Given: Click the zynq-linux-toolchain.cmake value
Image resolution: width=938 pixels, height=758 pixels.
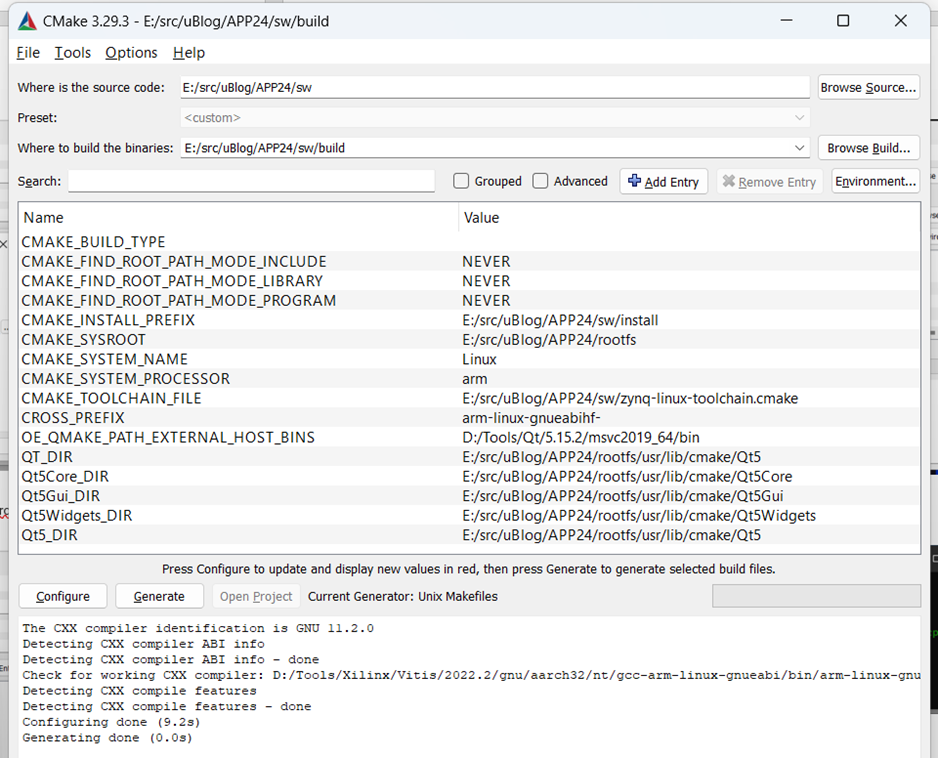Looking at the screenshot, I should [630, 398].
